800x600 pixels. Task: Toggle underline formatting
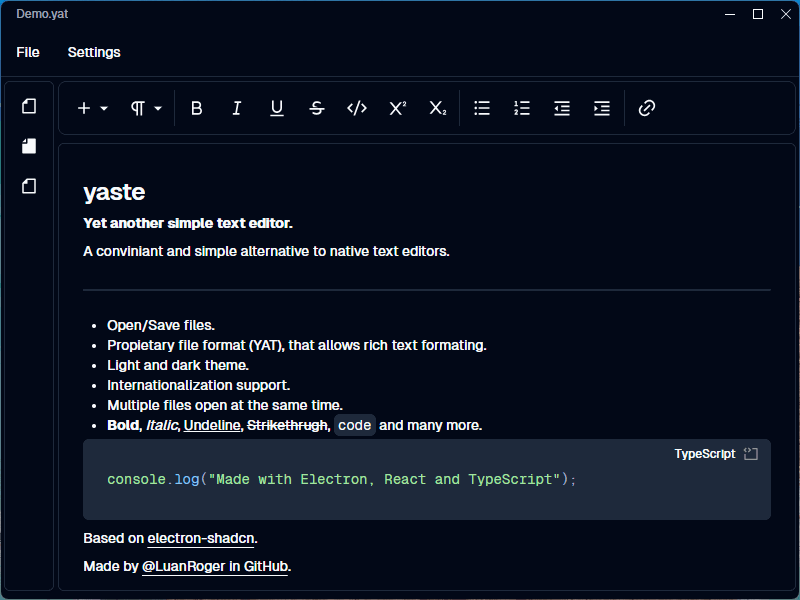(x=277, y=108)
